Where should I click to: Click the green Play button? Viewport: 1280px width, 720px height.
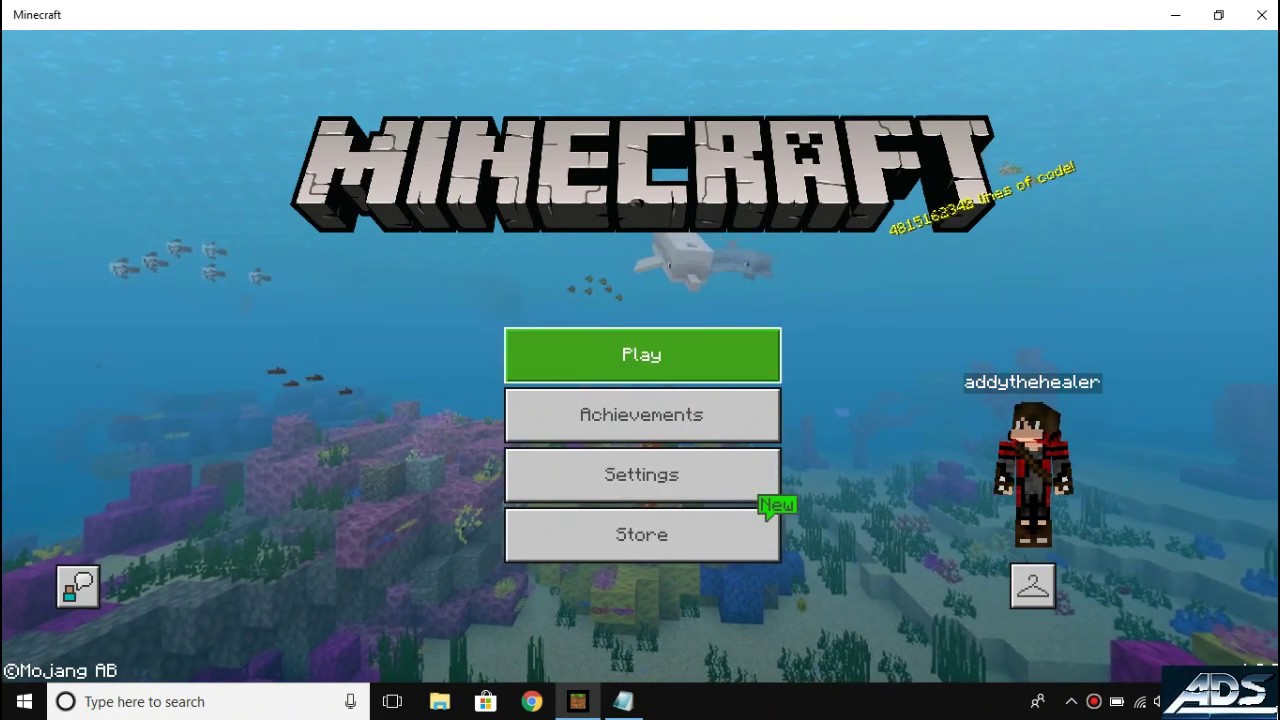pos(642,355)
